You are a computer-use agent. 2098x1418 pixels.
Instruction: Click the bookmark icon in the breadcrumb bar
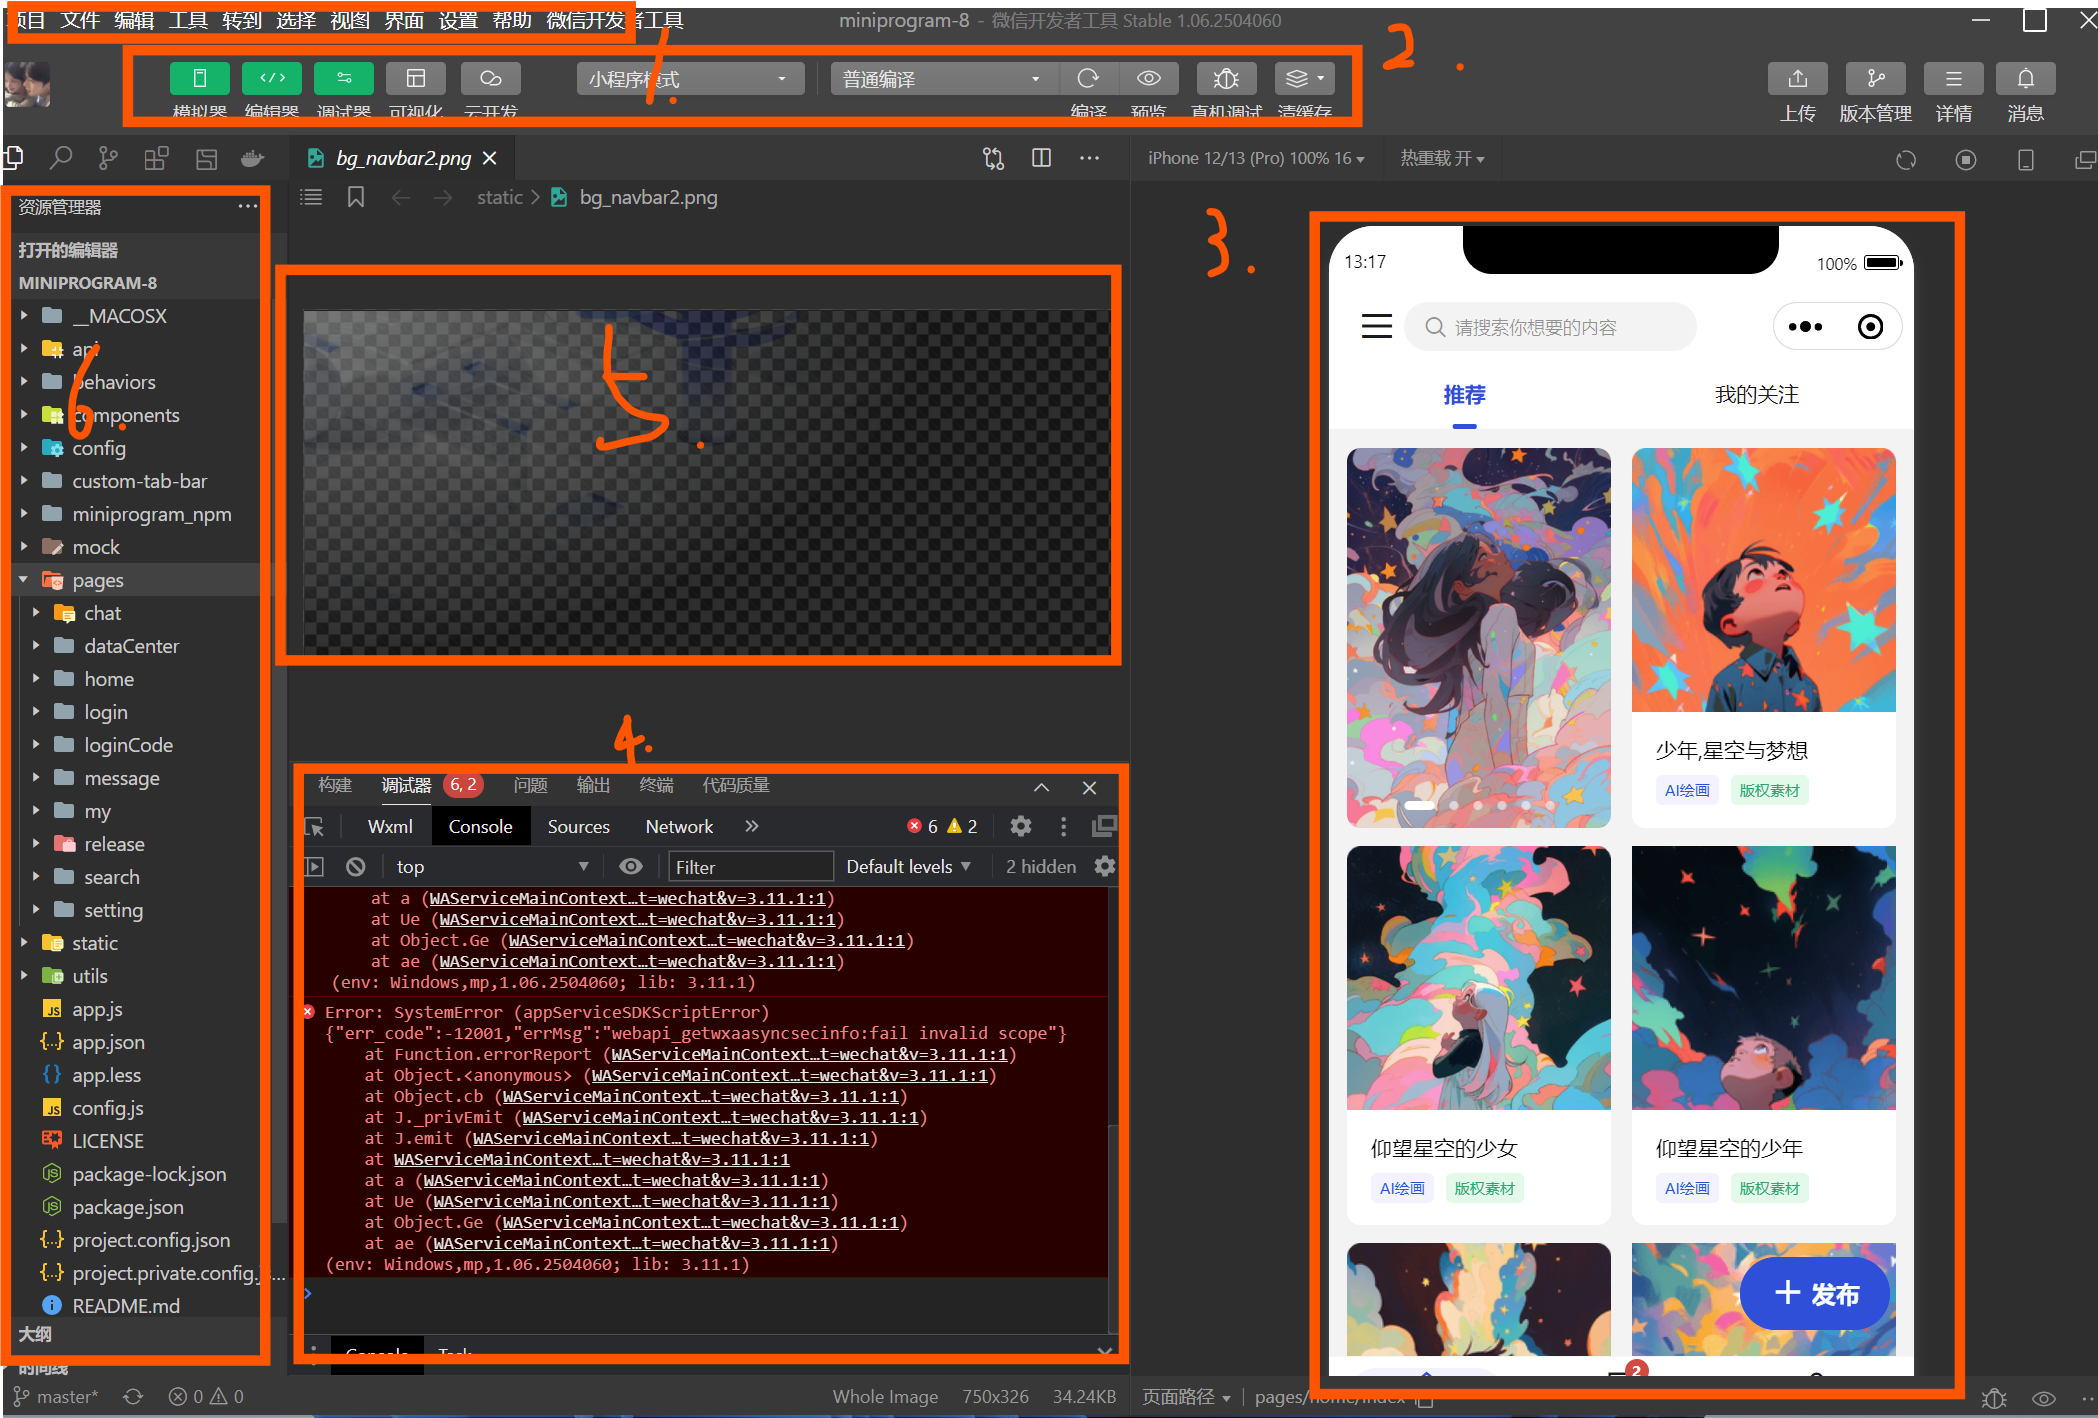tap(355, 197)
